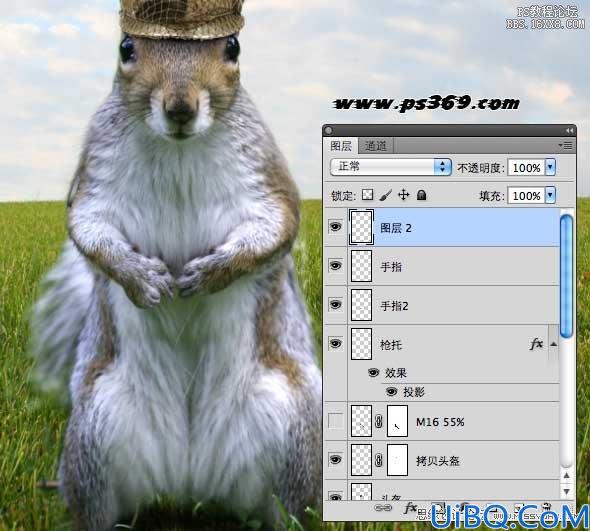
Task: Open add layer style fx button at panel bottom
Action: [411, 508]
